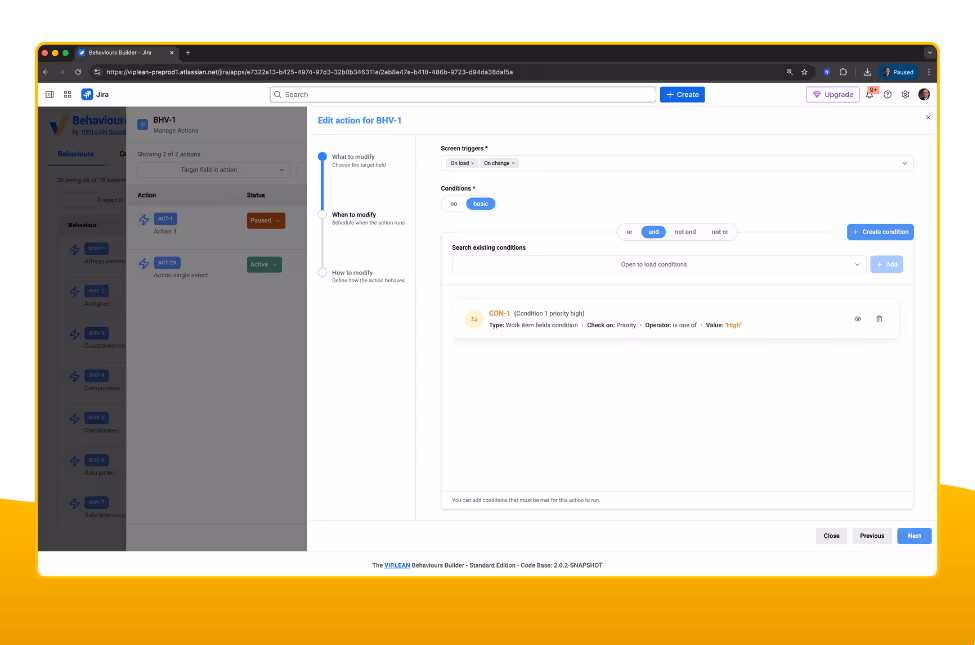Open the 'Target field in action' filter dropdown
Screen dimensions: 975x645
coord(213,170)
